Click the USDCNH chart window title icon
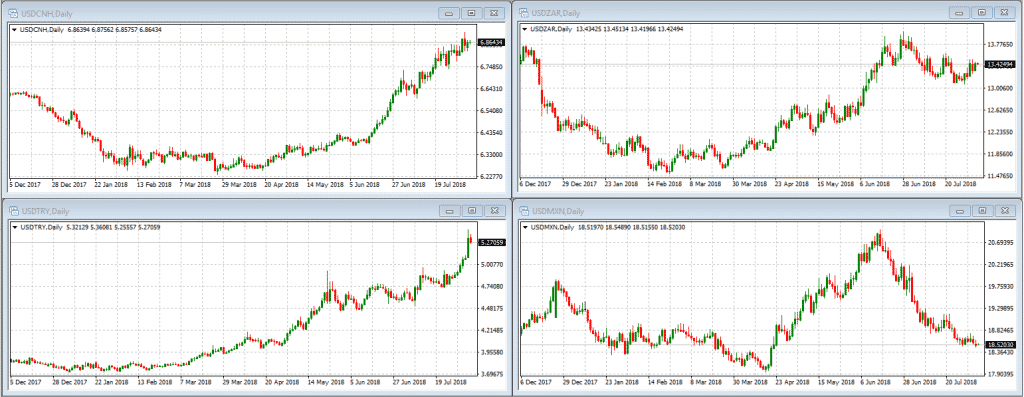This screenshot has width=1024, height=397. pyautogui.click(x=12, y=13)
